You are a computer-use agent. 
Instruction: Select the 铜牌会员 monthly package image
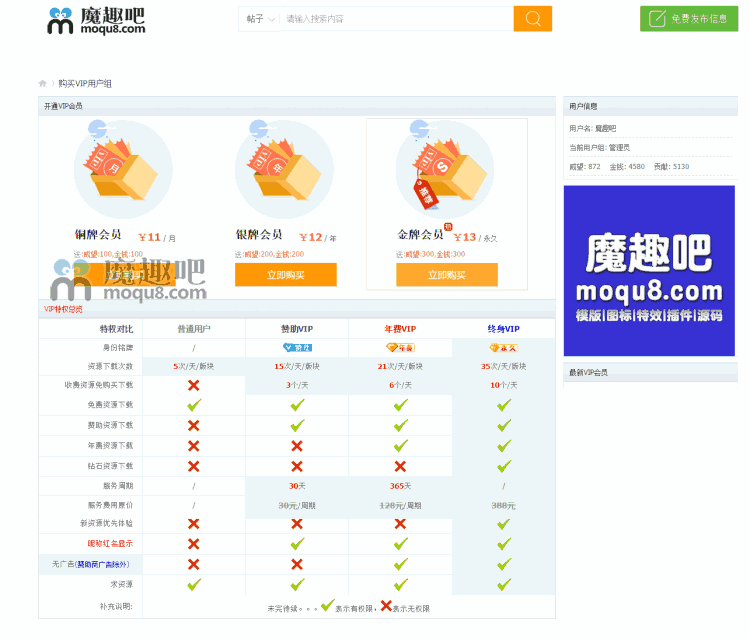[x=123, y=169]
